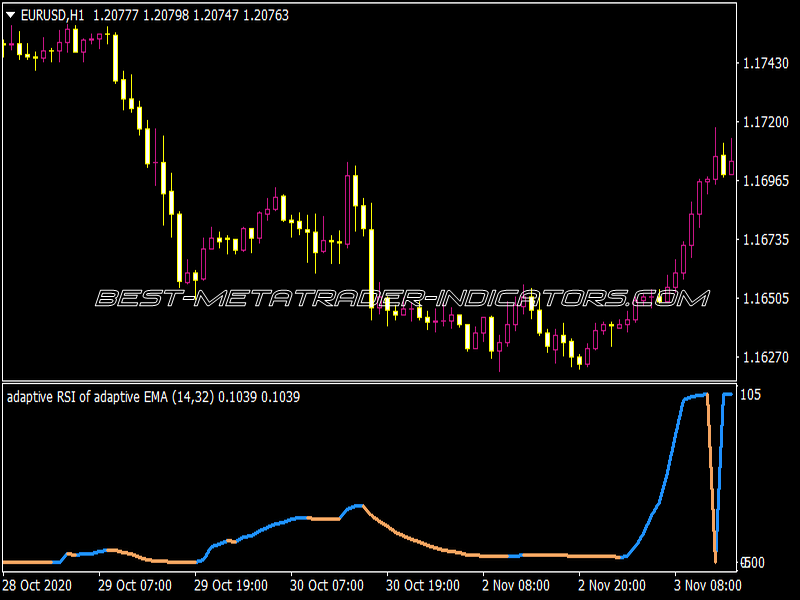The width and height of the screenshot is (800, 600).
Task: Click the 2 Nov 20:00 time label
Action: tap(612, 585)
